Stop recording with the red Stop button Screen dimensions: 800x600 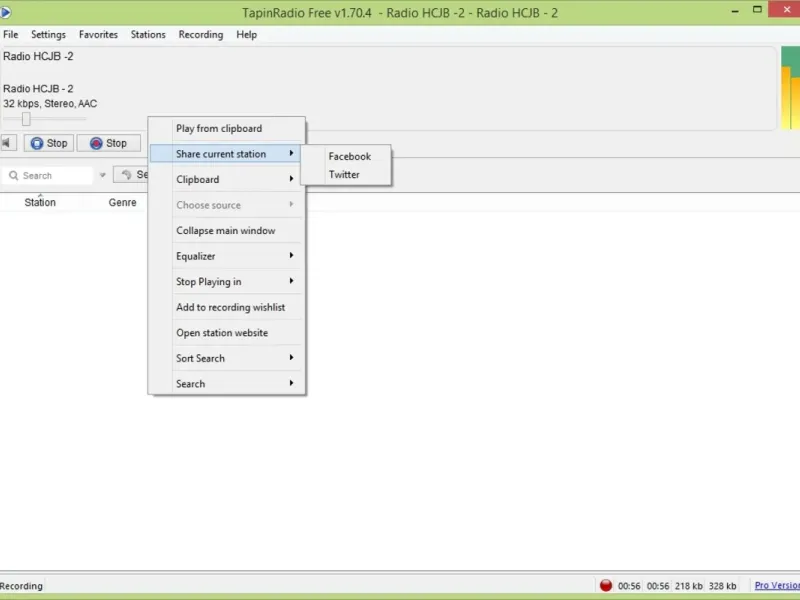point(108,143)
